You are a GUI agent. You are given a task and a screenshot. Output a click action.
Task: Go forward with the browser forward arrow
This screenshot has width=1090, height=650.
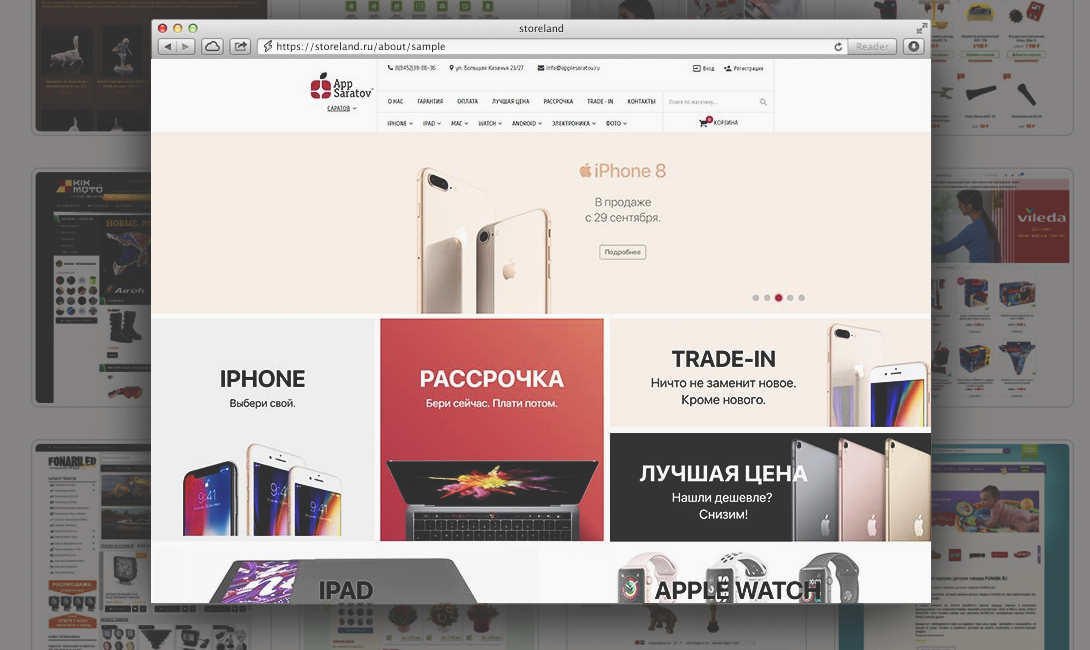click(x=186, y=47)
